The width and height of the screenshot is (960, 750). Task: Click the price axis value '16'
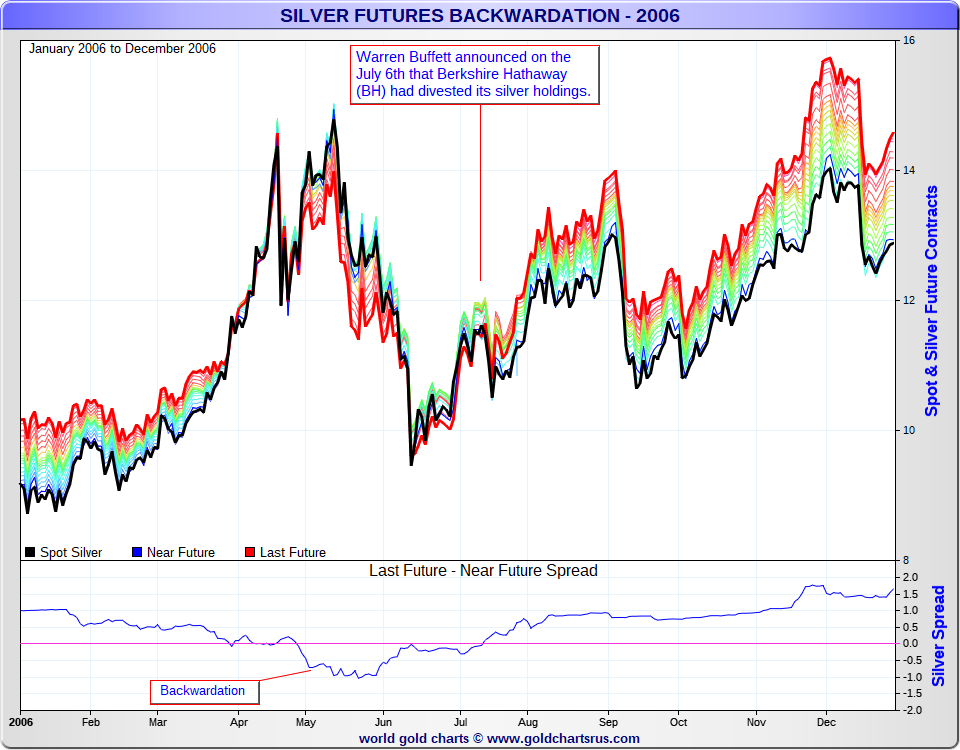tap(909, 40)
